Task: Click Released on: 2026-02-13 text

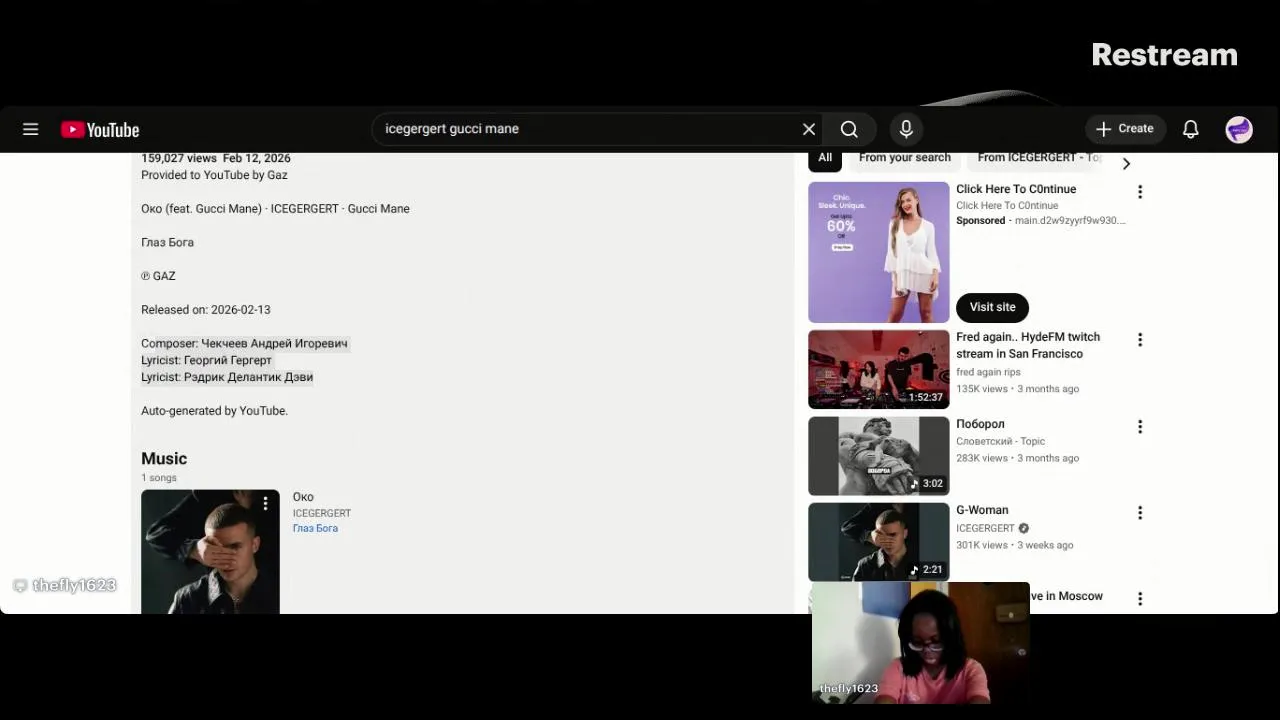Action: tap(205, 310)
